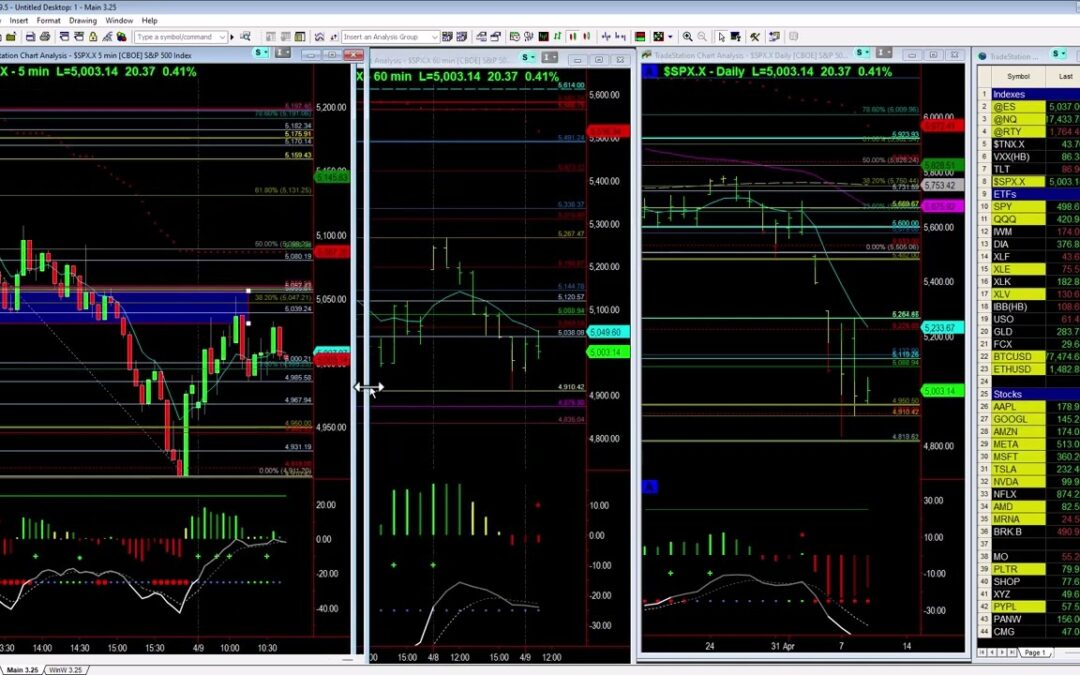Switch to the WinW 3.25 workspace tab
Viewport: 1080px width, 675px height.
(64, 669)
